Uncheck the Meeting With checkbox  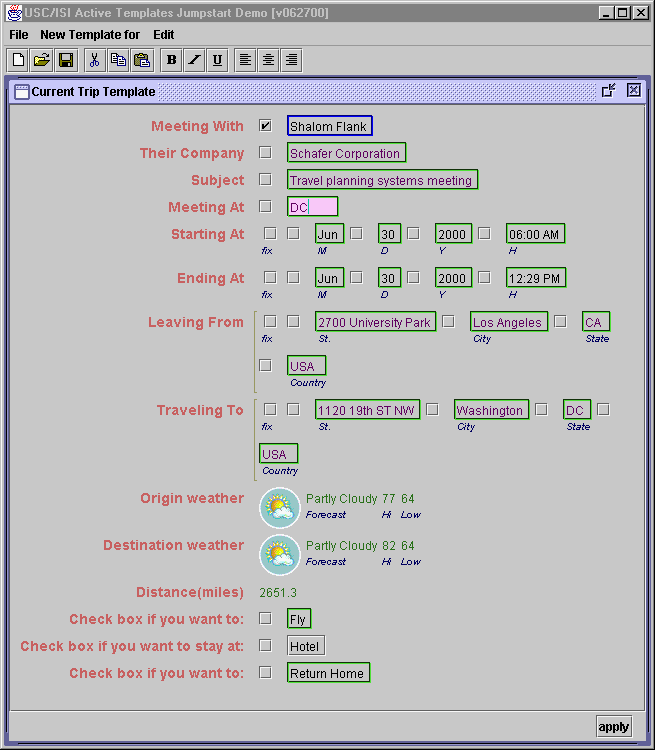[265, 126]
